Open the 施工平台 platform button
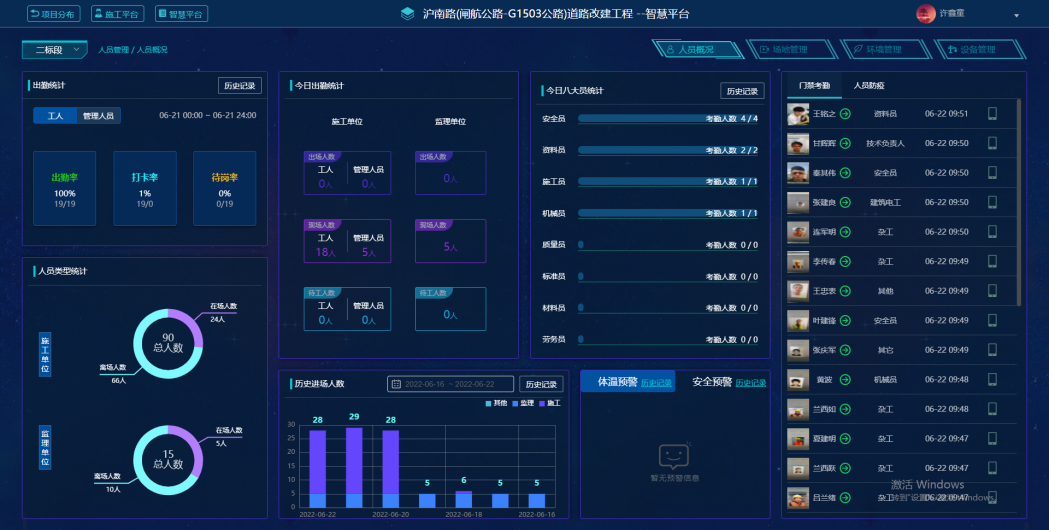 tap(117, 13)
